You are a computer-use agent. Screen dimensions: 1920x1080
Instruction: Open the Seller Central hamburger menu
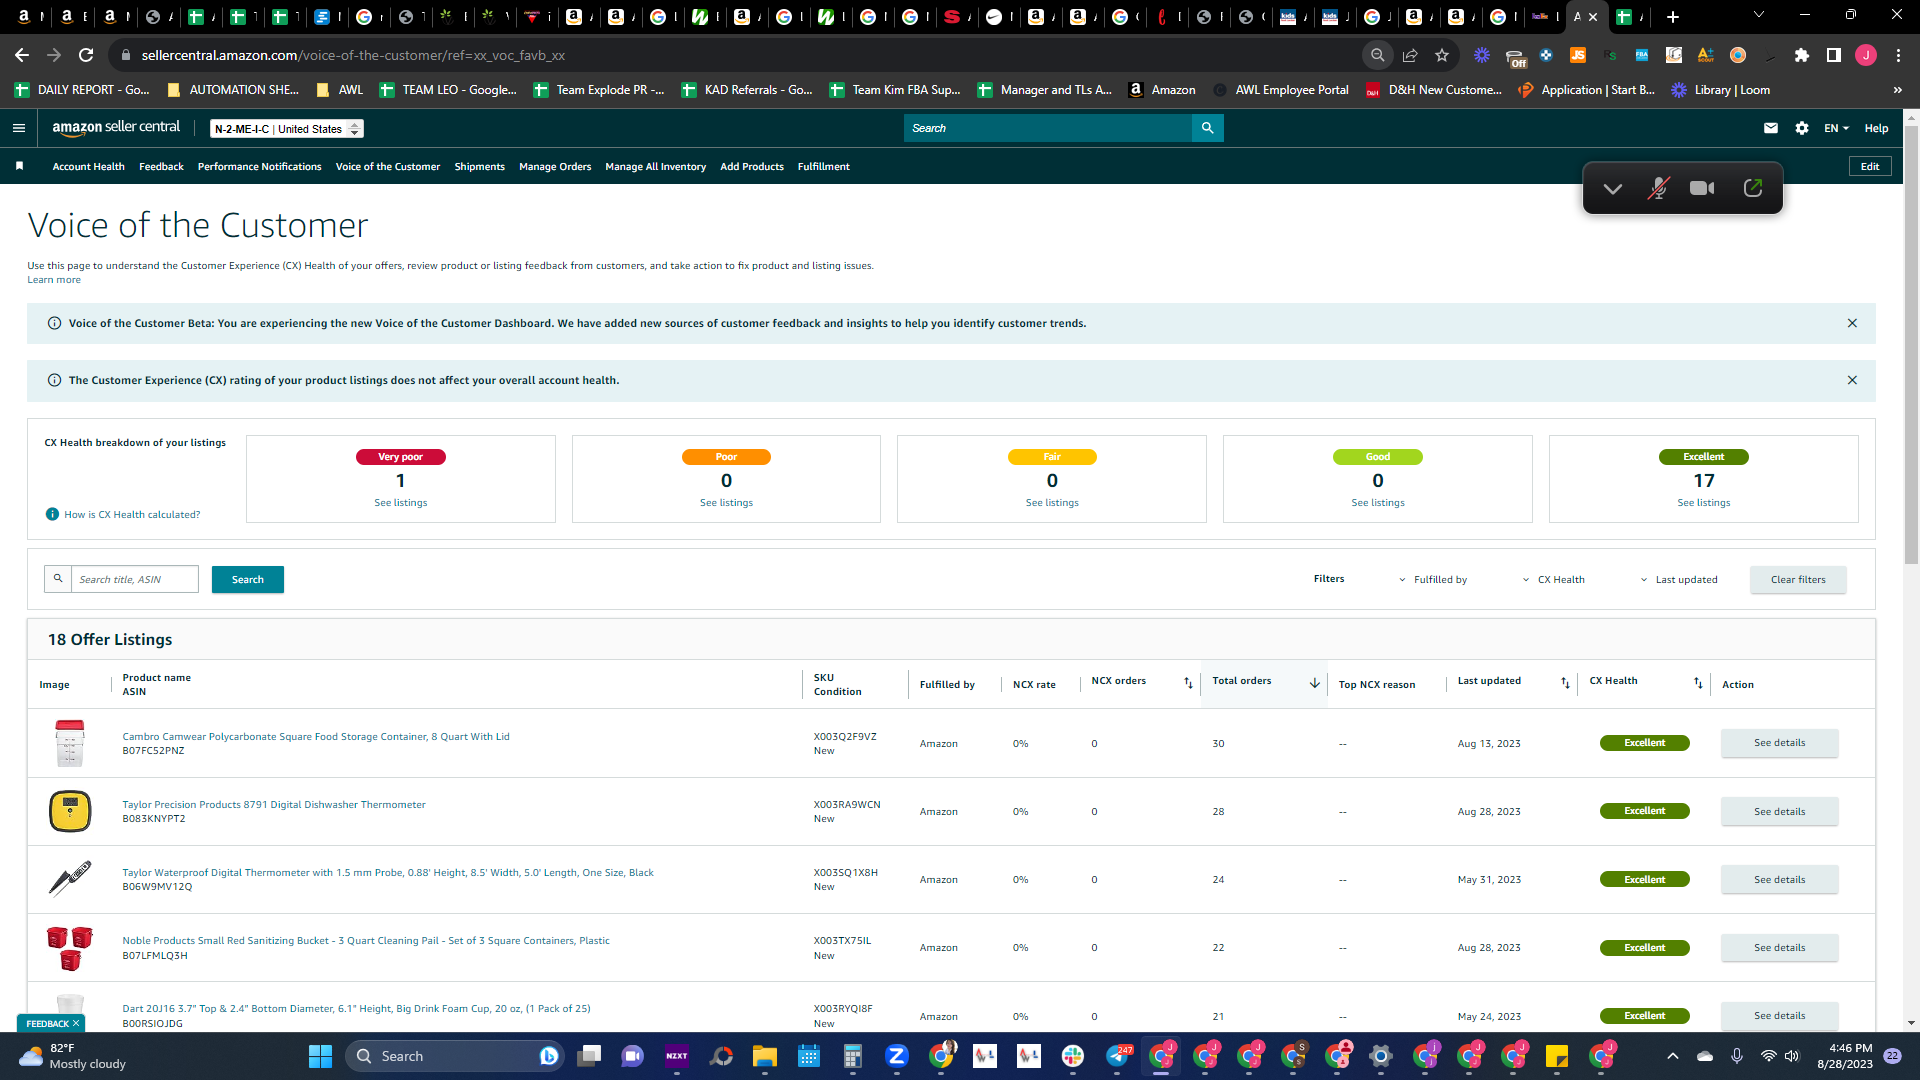point(18,128)
